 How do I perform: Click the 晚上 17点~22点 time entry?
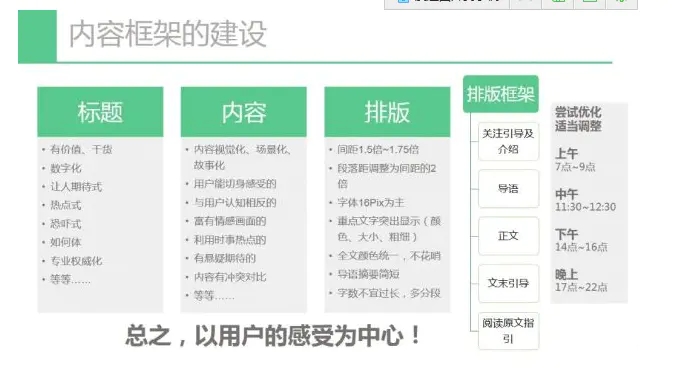coord(581,280)
